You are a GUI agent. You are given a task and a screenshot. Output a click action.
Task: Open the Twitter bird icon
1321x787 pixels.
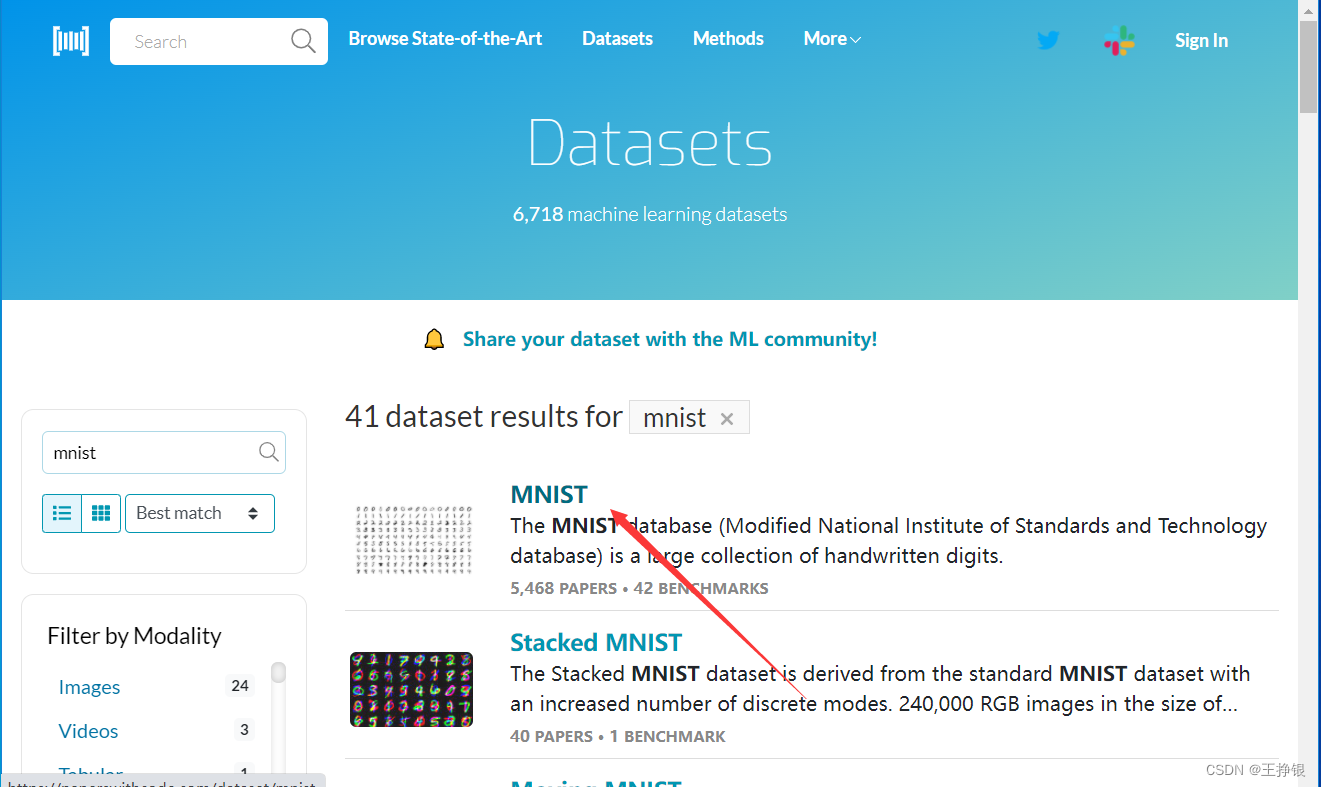point(1048,41)
